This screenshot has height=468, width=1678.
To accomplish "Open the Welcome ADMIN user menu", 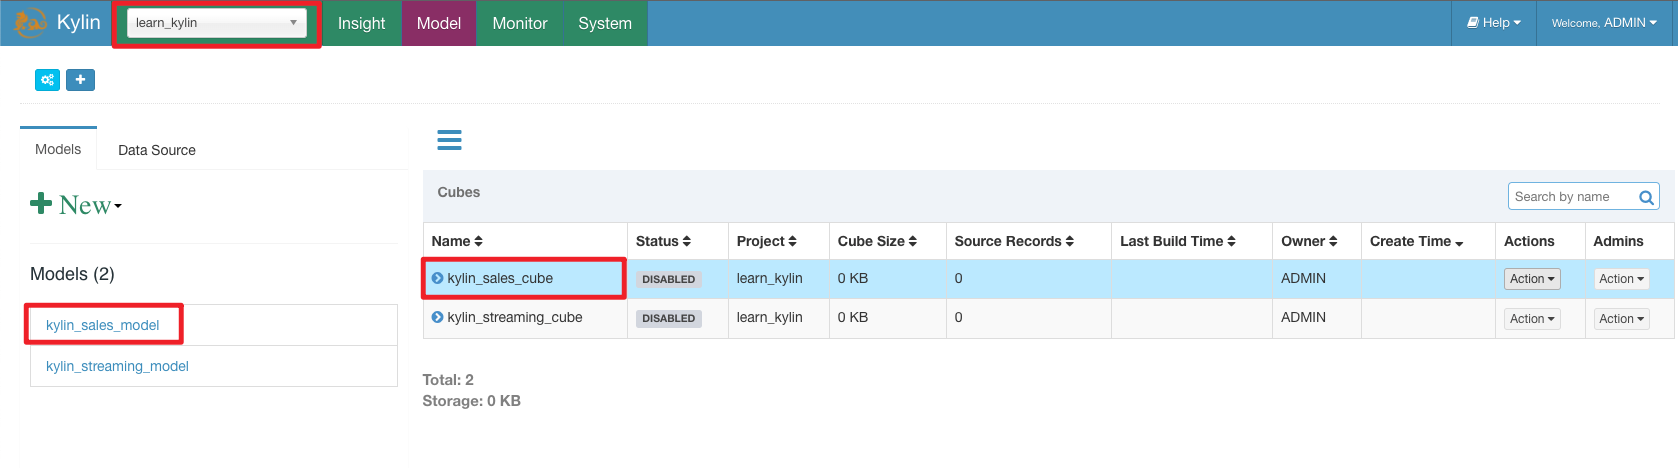I will tap(1603, 23).
